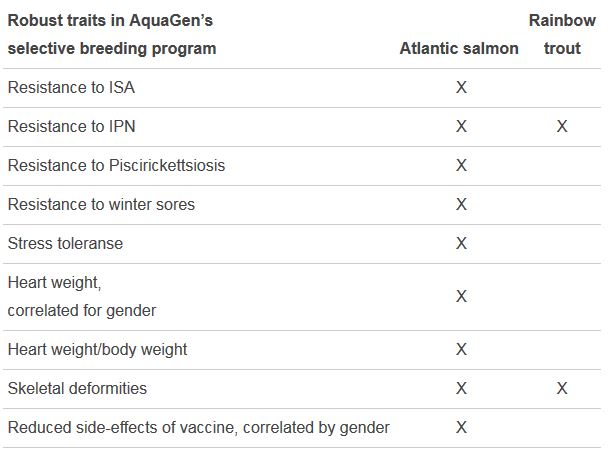The height and width of the screenshot is (456, 614).
Task: Click the Atlantic salmon X for Resistance to ISA
Action: point(461,88)
